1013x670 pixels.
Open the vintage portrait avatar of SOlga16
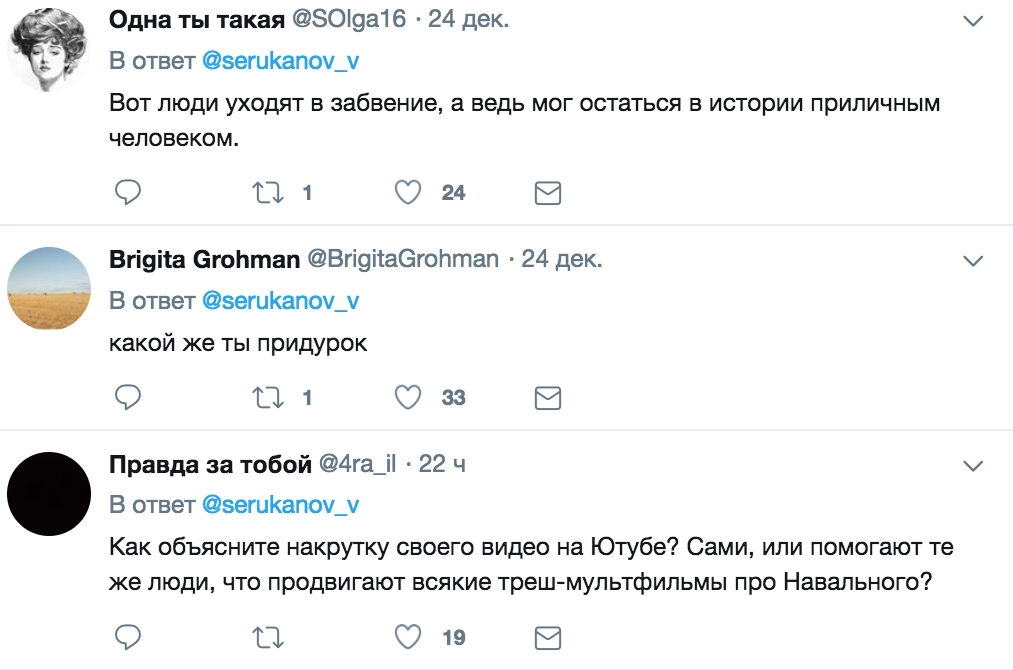[x=49, y=48]
